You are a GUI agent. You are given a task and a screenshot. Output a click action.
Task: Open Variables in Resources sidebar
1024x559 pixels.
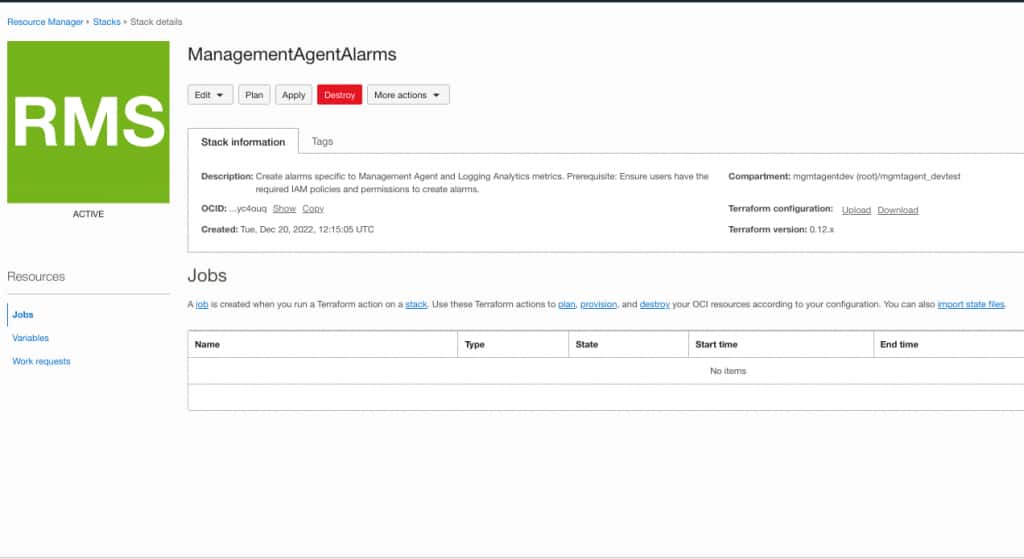click(31, 338)
